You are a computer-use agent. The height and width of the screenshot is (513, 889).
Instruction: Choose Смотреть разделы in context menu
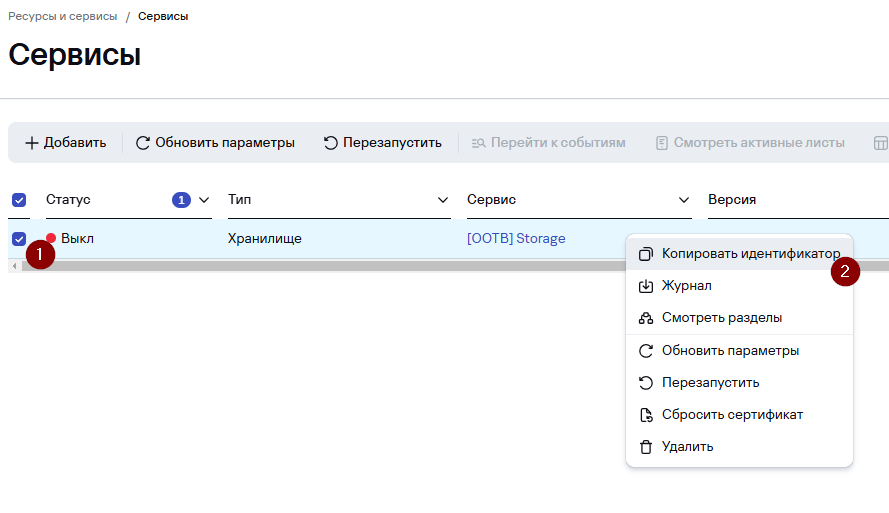pos(739,318)
